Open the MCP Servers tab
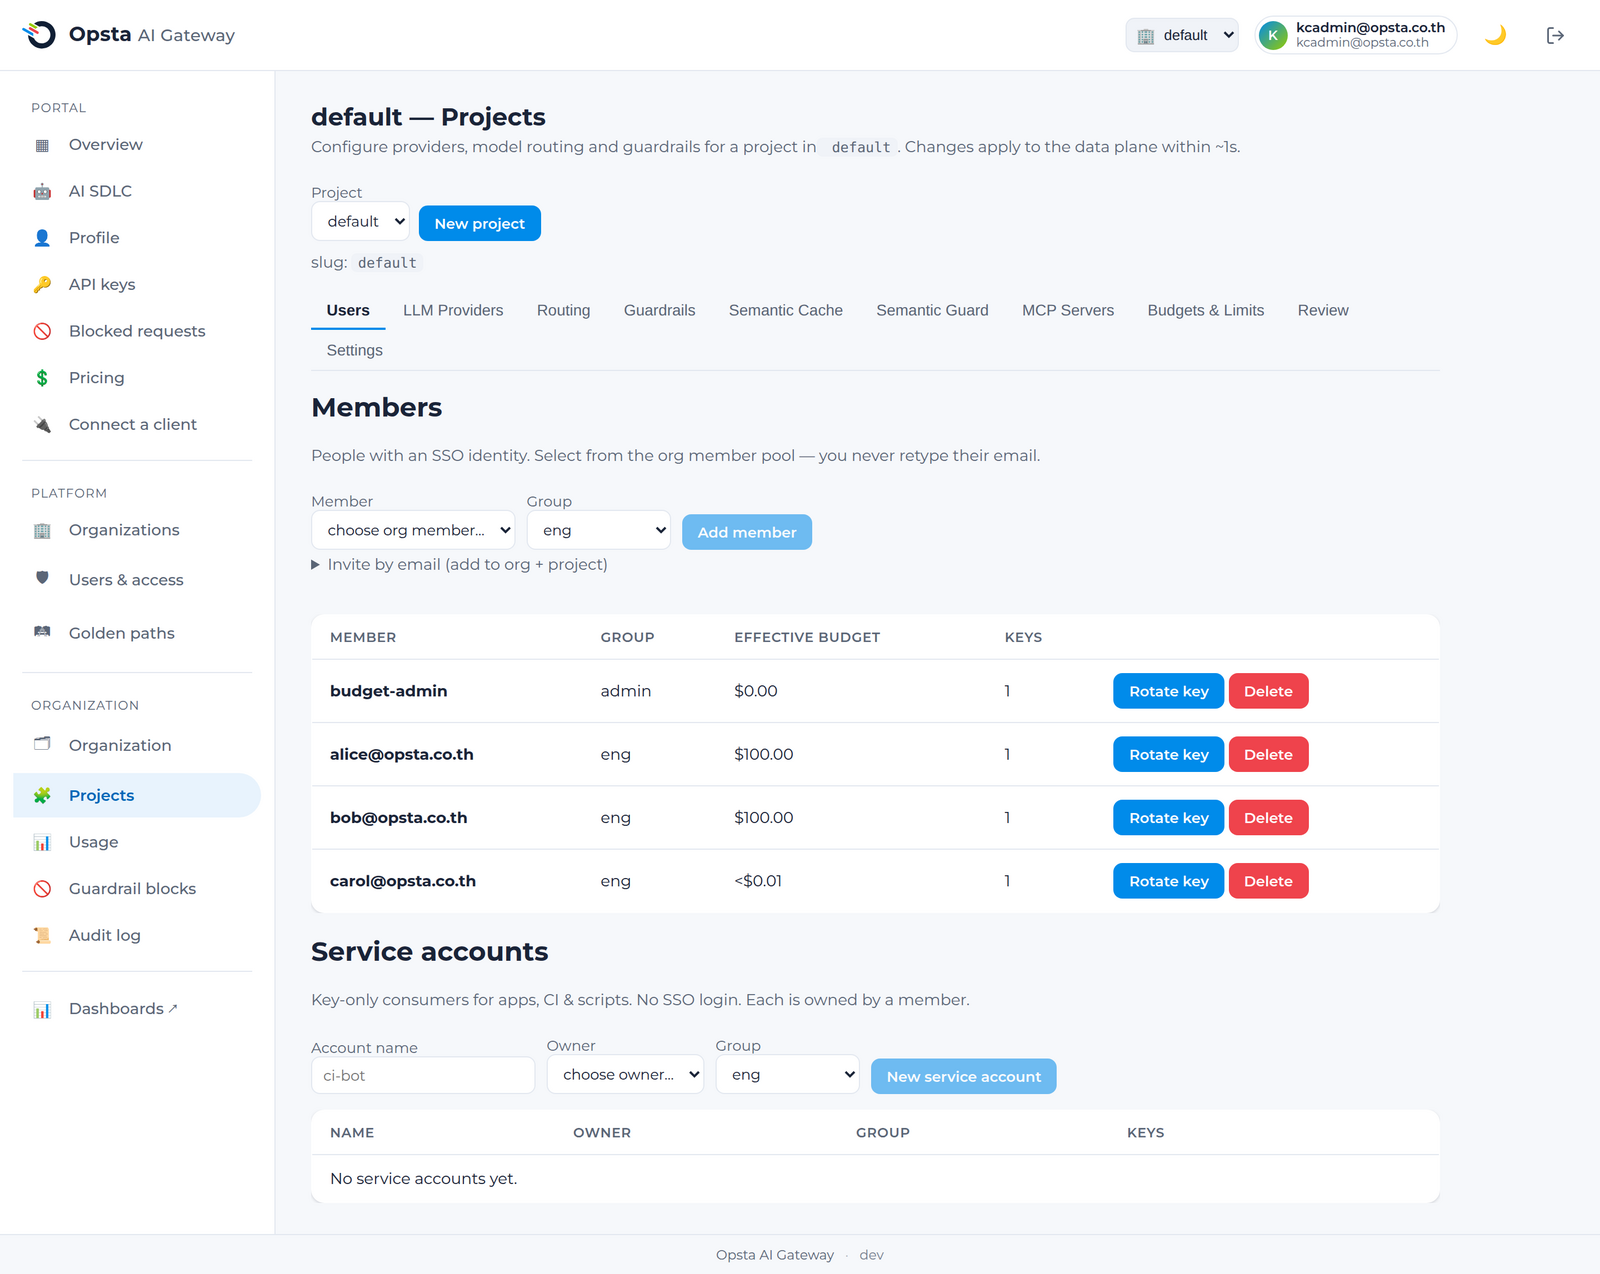 1068,310
